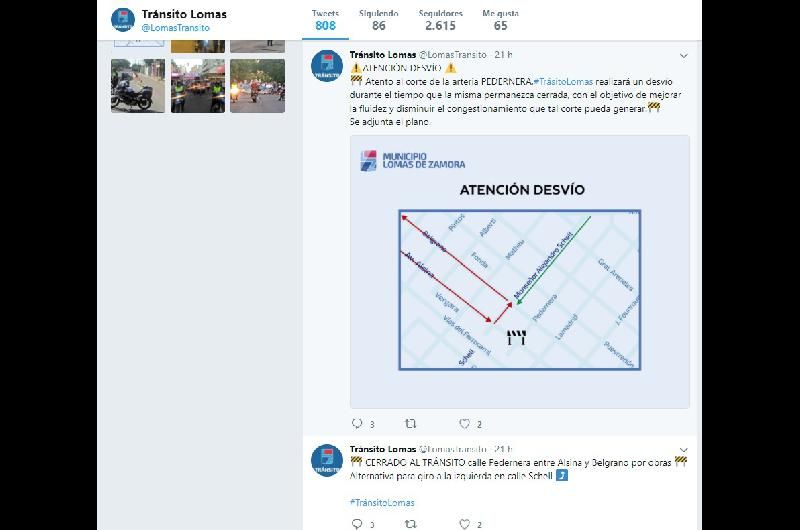This screenshot has width=800, height=530.
Task: Expand options menu for CERRADO AL TRÁNSITO tweet
Action: click(x=683, y=449)
